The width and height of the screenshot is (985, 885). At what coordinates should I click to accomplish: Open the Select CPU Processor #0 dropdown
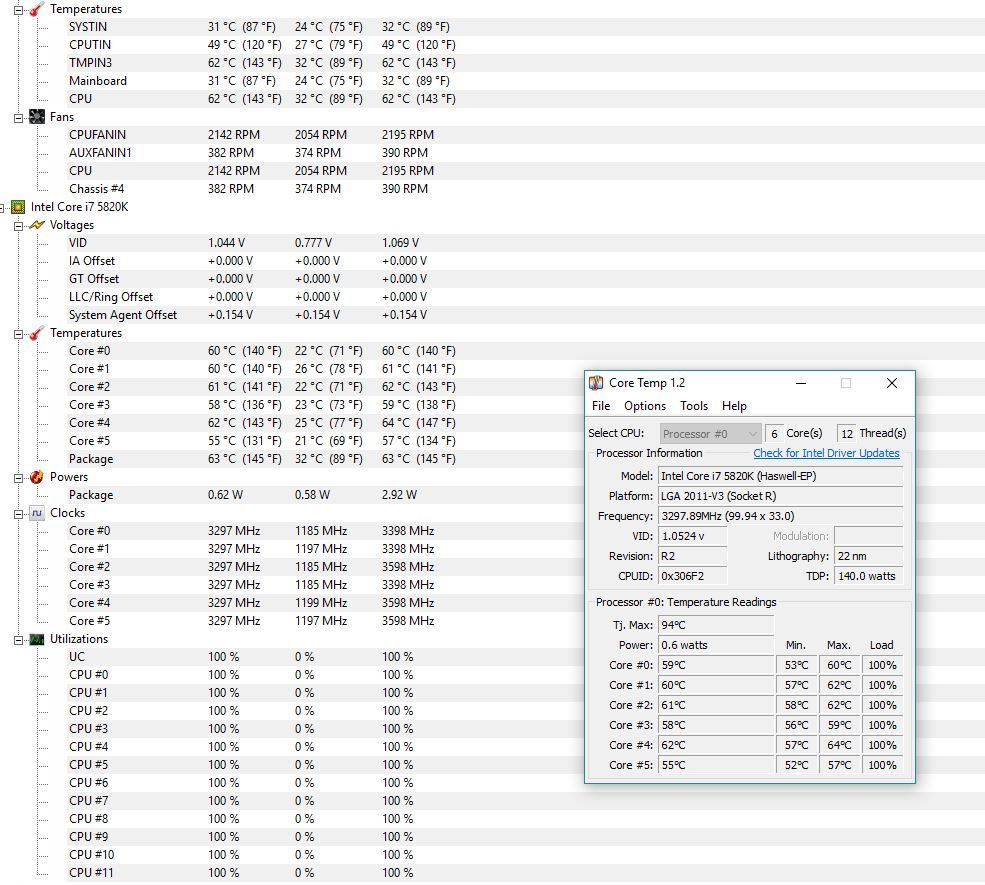[710, 433]
